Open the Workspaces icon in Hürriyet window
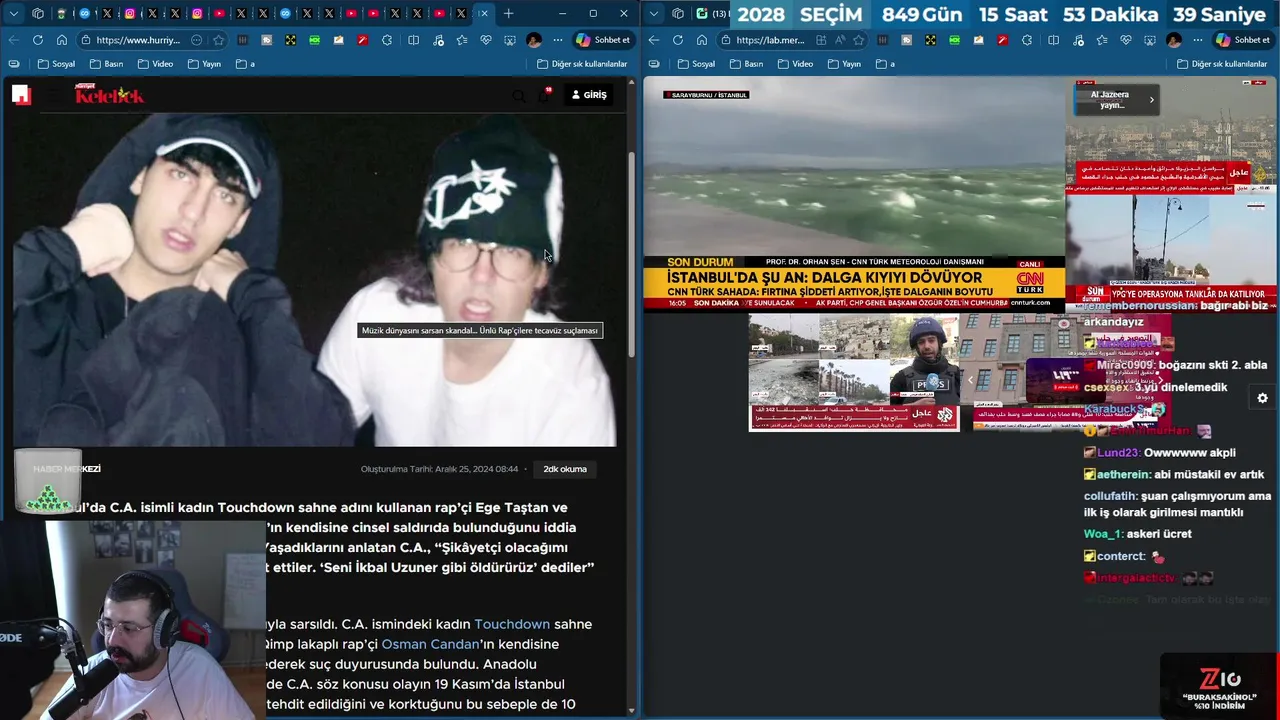The image size is (1280, 720). [x=38, y=13]
